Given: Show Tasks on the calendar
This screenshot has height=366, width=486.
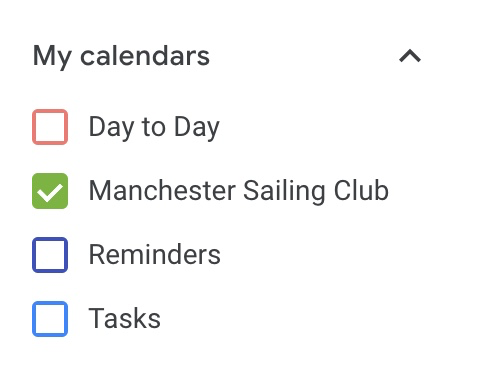Looking at the screenshot, I should (50, 319).
